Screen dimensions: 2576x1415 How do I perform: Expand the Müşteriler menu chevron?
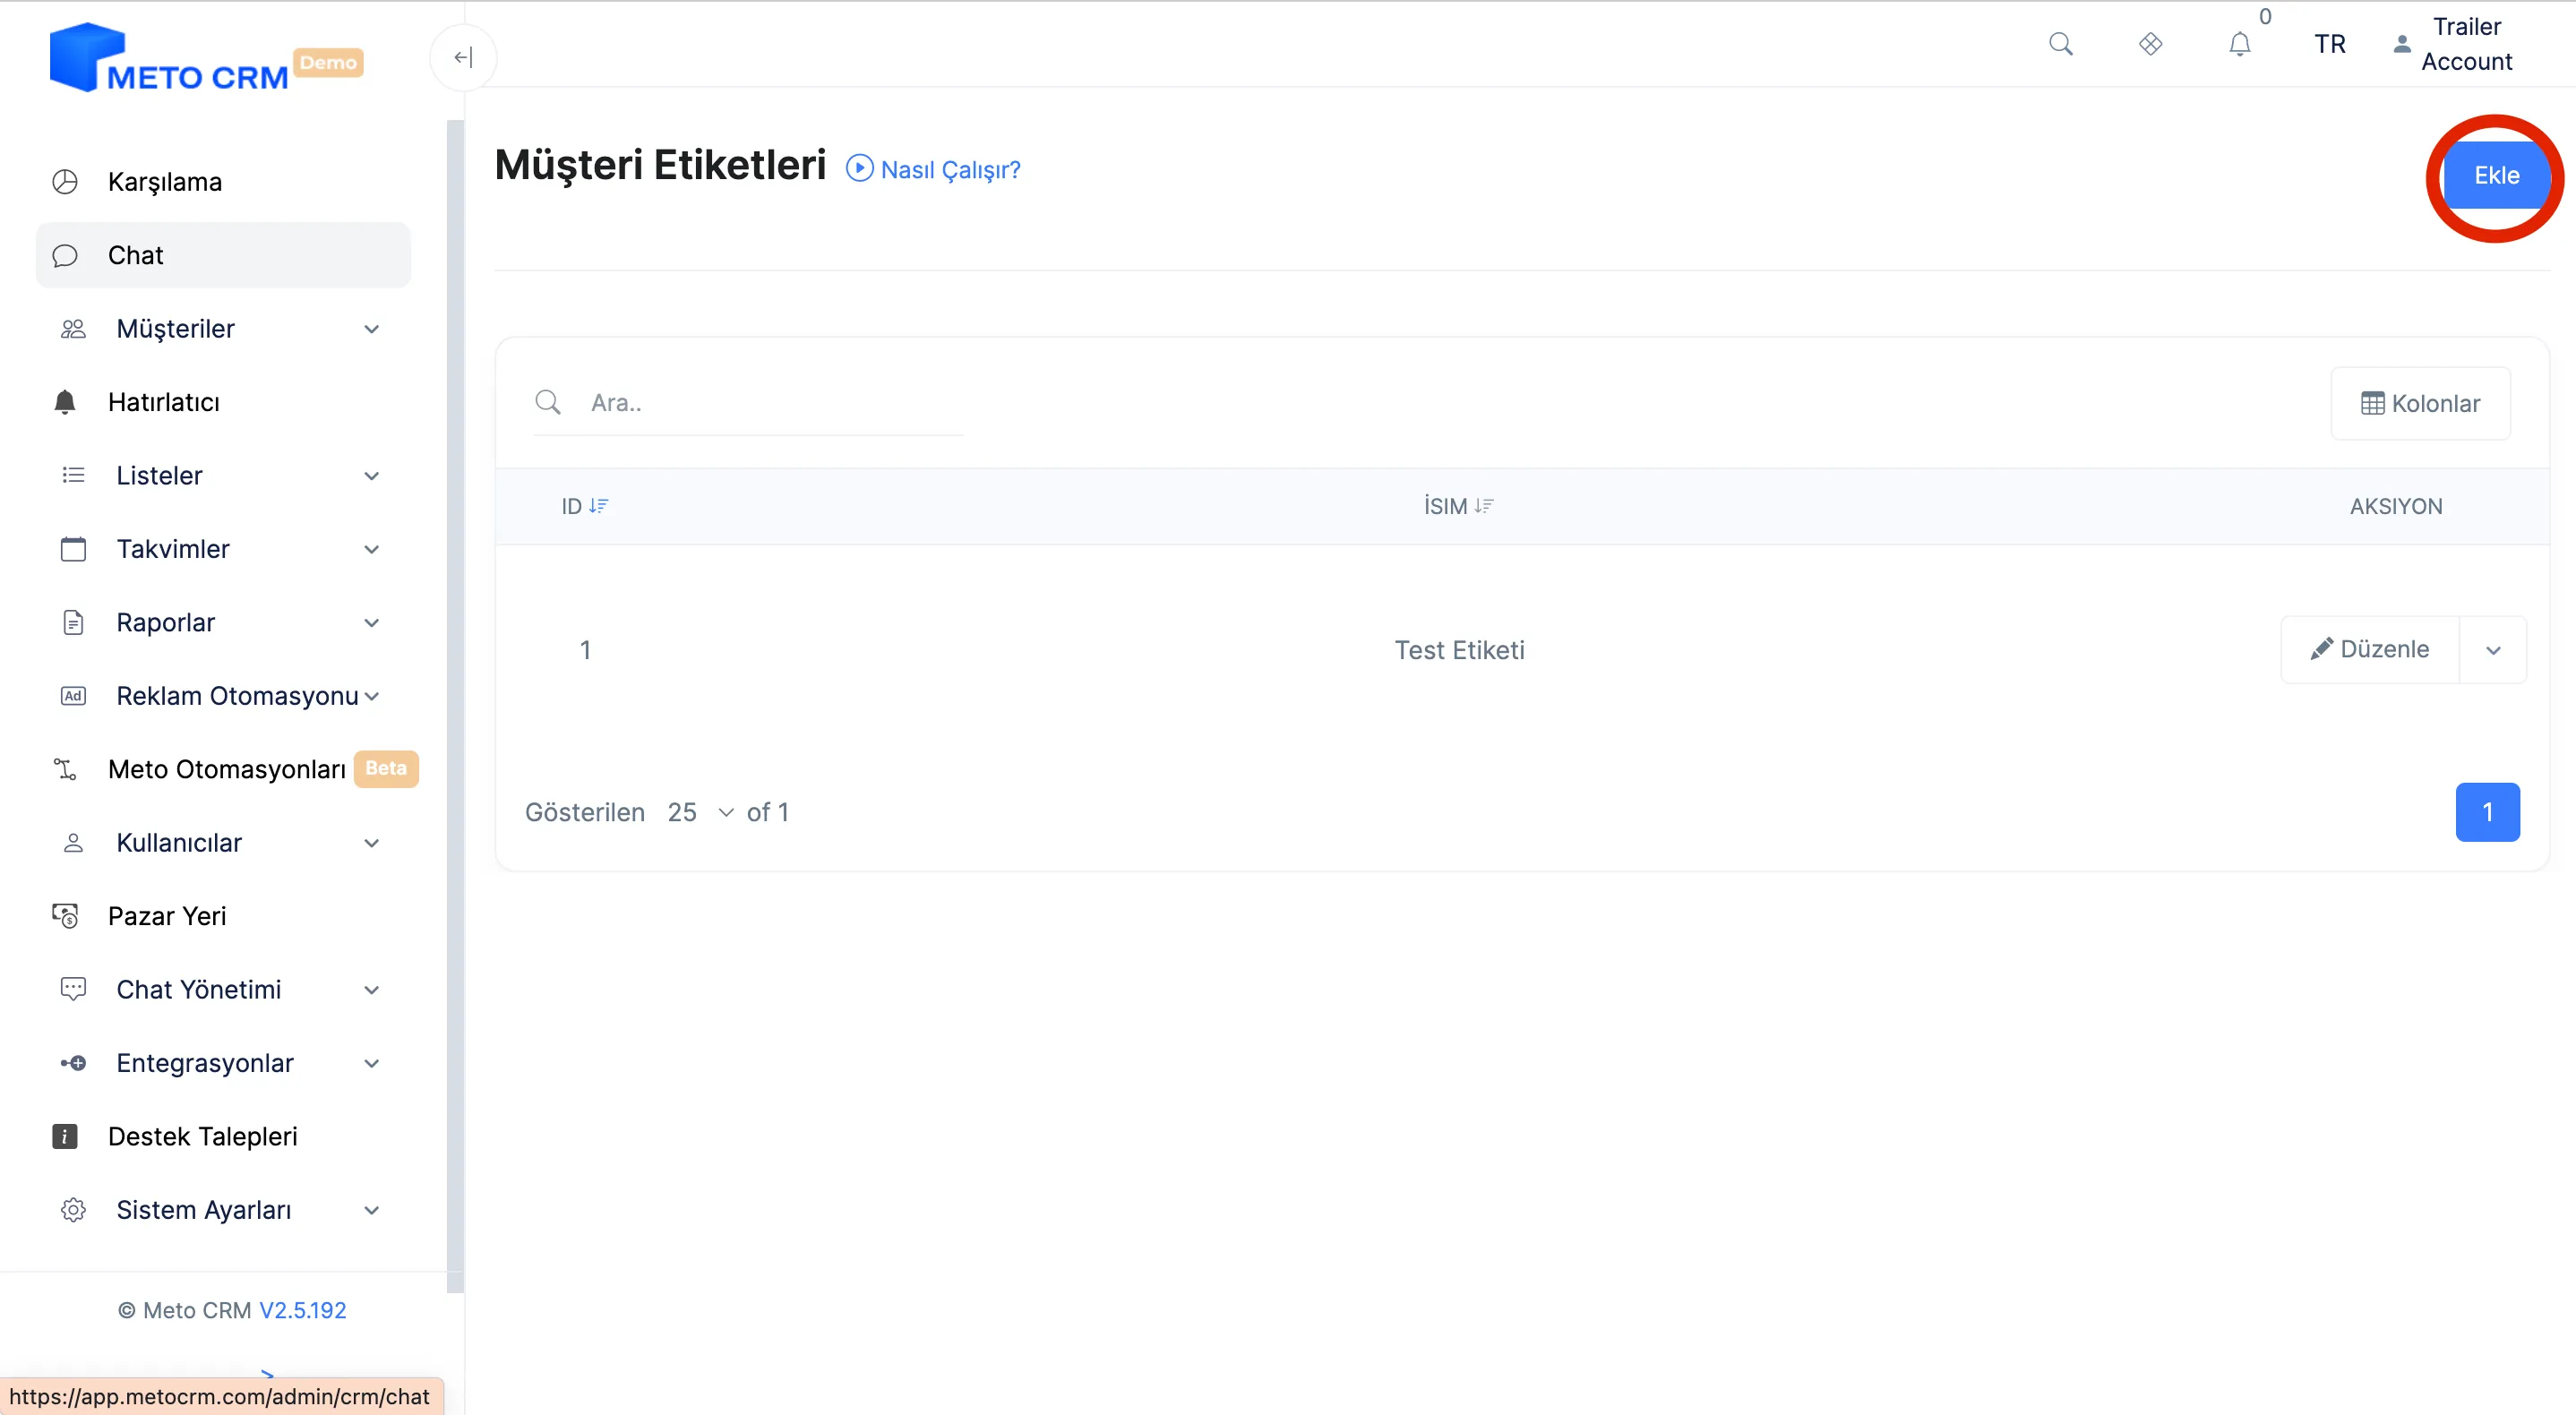[372, 329]
